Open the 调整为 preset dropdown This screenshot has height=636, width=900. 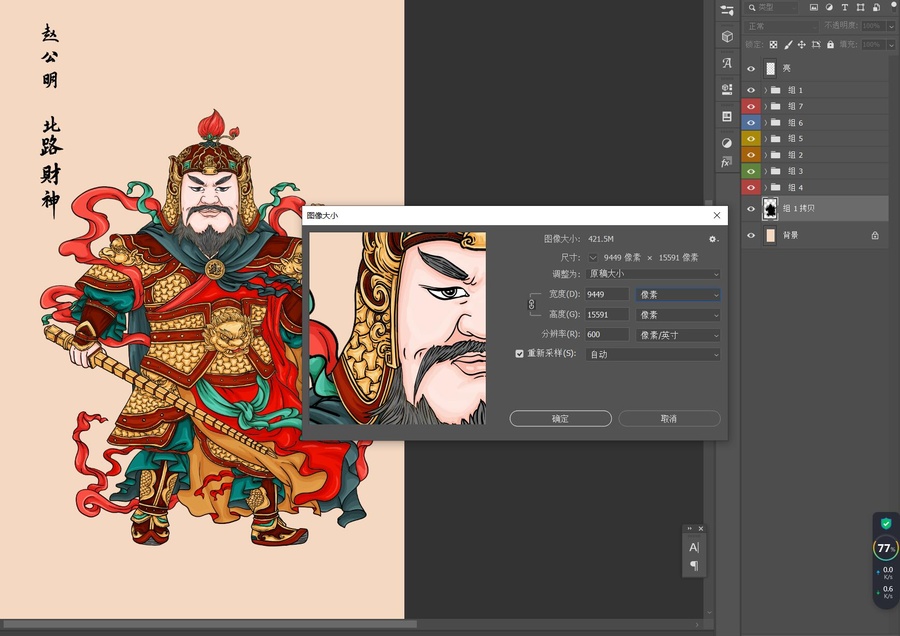click(x=653, y=274)
